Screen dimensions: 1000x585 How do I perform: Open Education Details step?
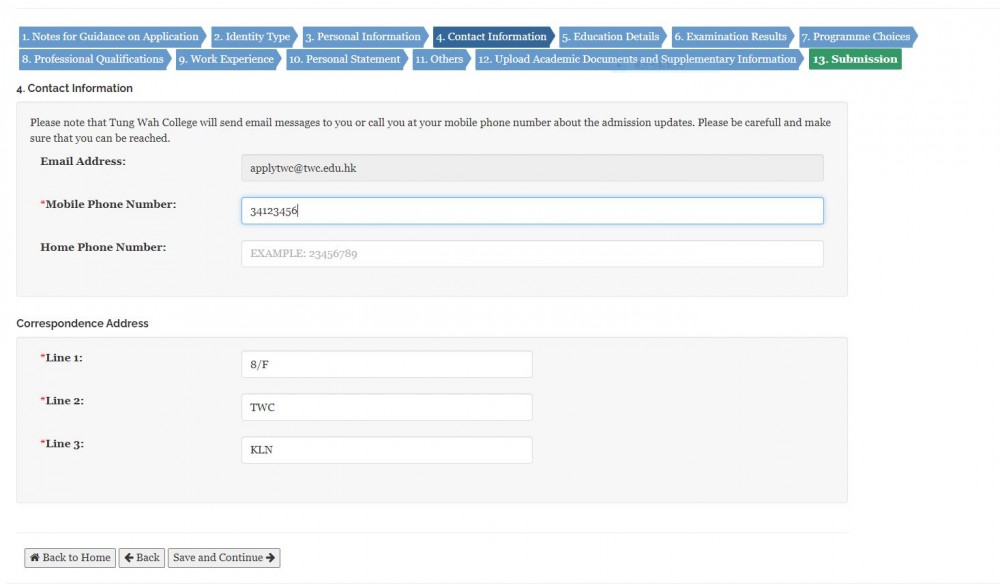point(611,37)
